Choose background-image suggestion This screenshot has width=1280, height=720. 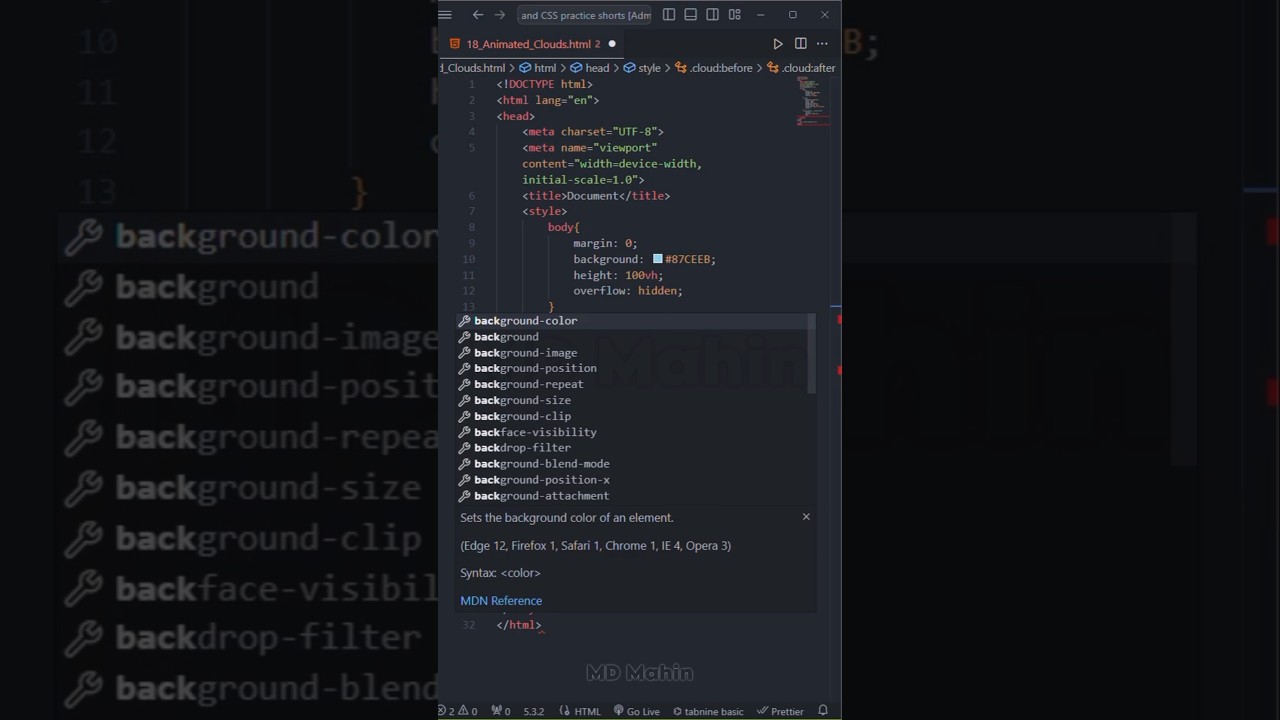[635, 353]
